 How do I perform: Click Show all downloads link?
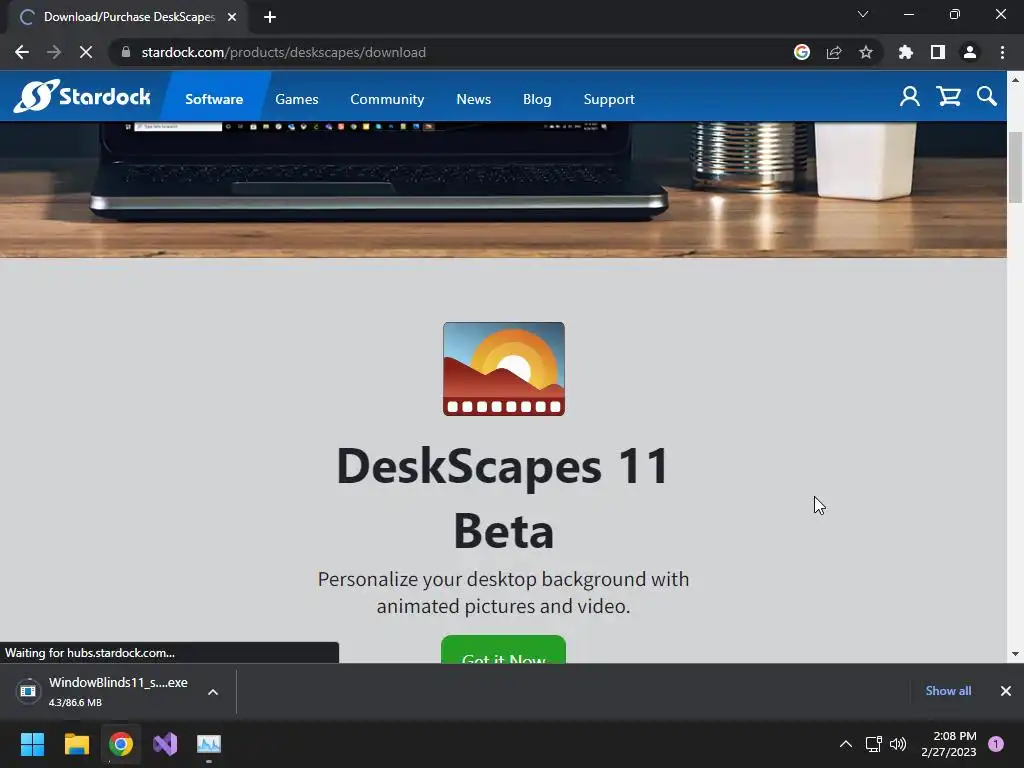948,691
